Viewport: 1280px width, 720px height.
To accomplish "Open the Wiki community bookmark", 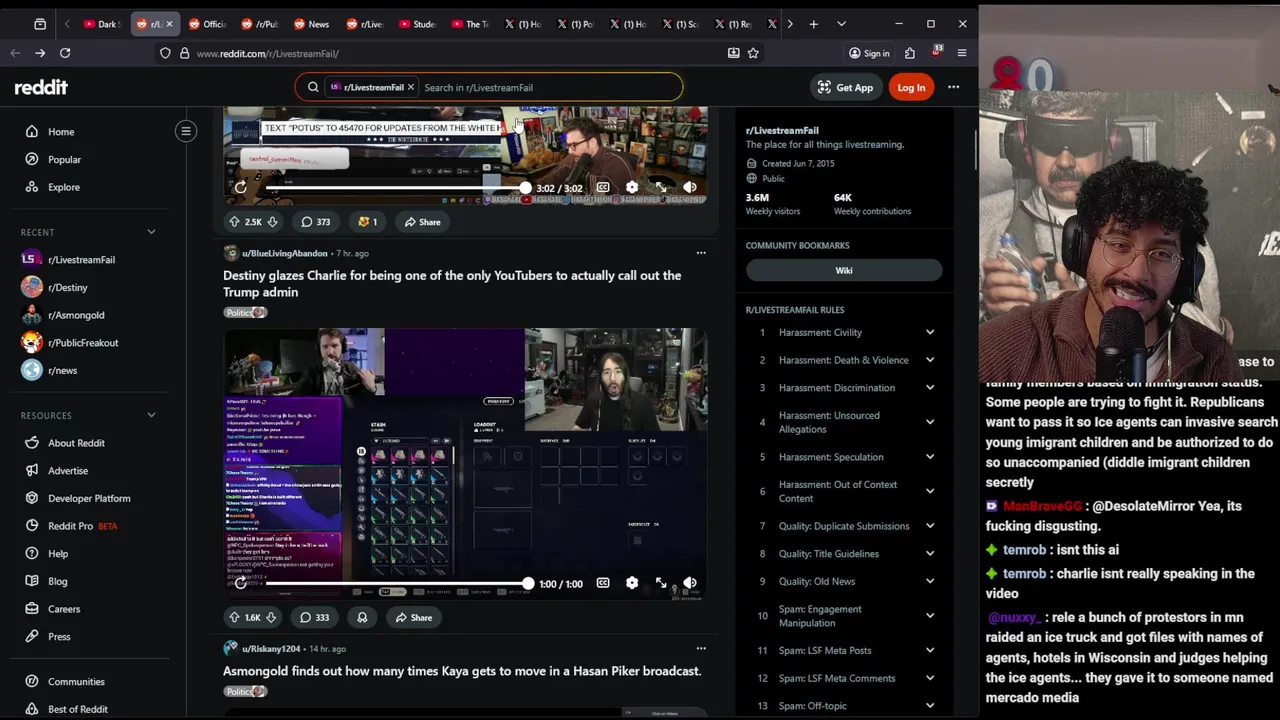I will tap(844, 271).
